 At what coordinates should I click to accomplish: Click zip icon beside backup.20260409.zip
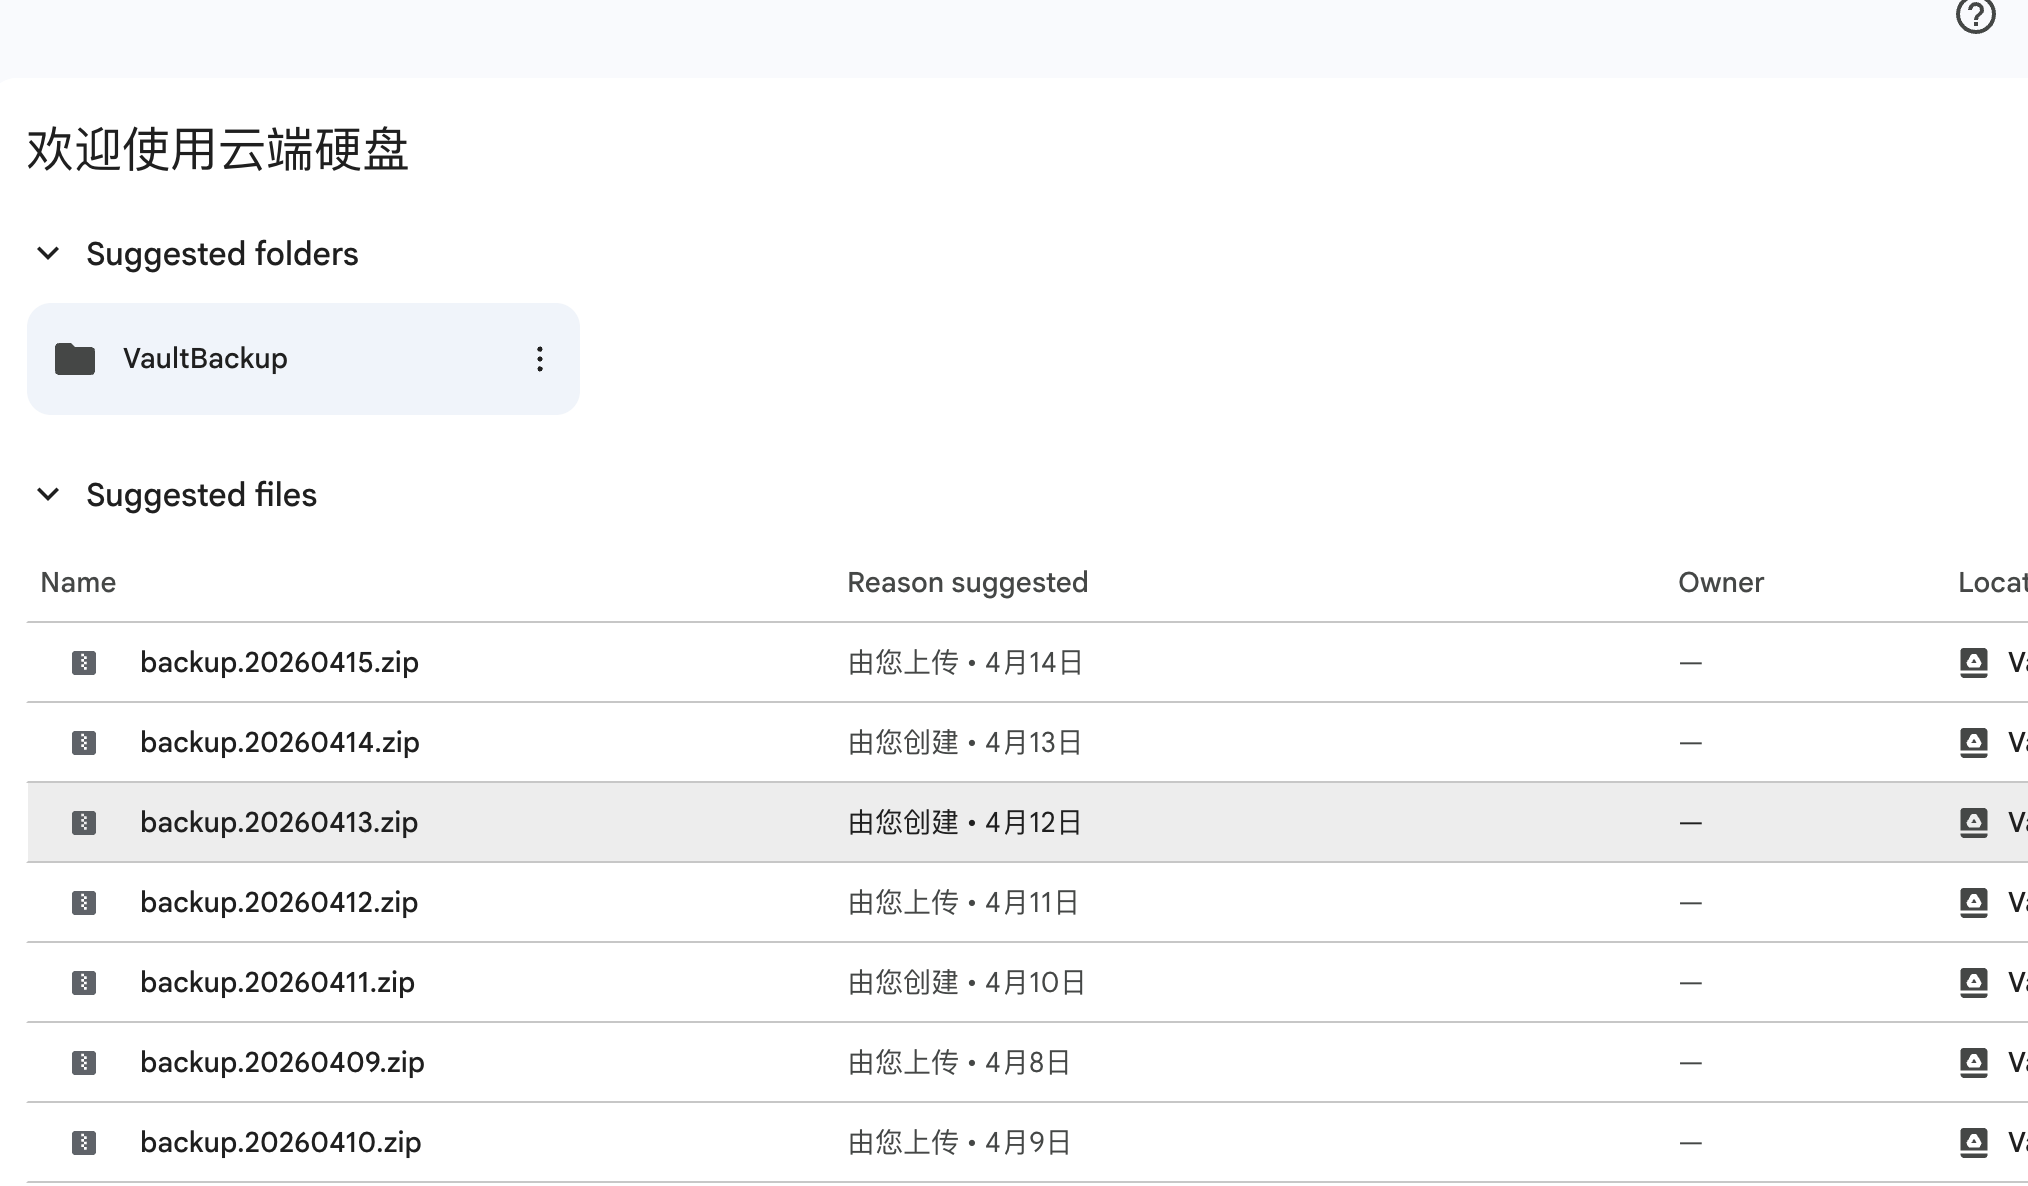click(84, 1062)
